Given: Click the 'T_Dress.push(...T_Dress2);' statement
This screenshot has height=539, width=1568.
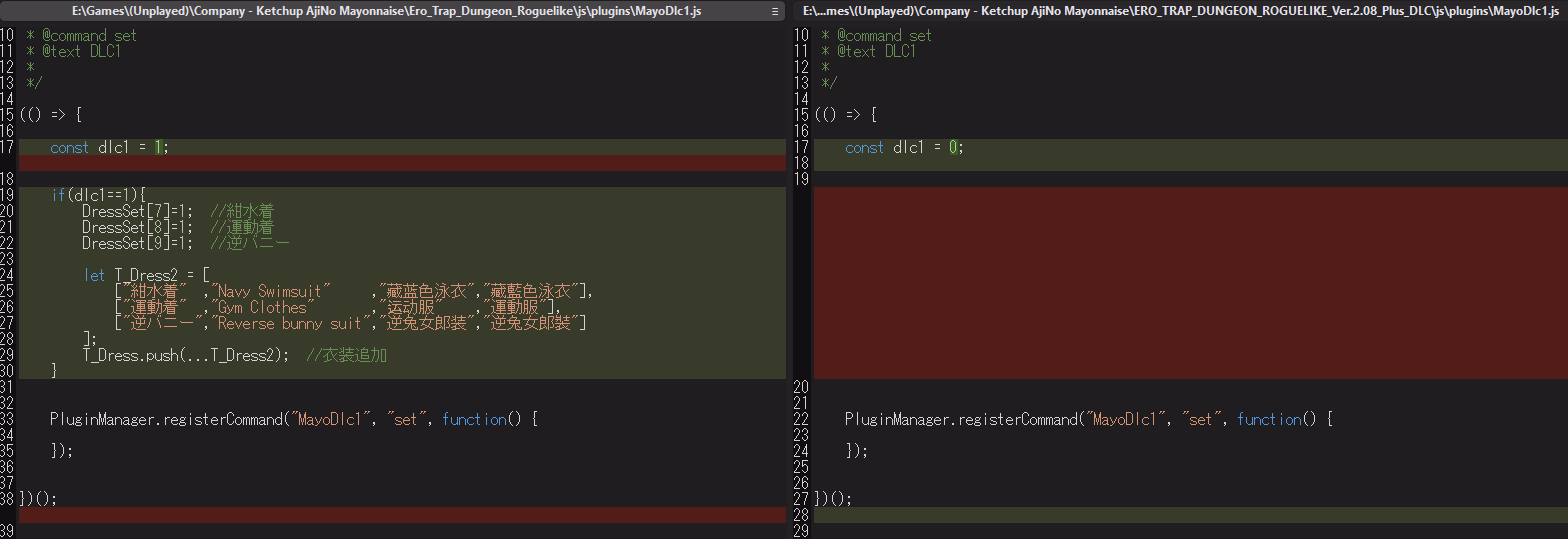Looking at the screenshot, I should pos(186,355).
